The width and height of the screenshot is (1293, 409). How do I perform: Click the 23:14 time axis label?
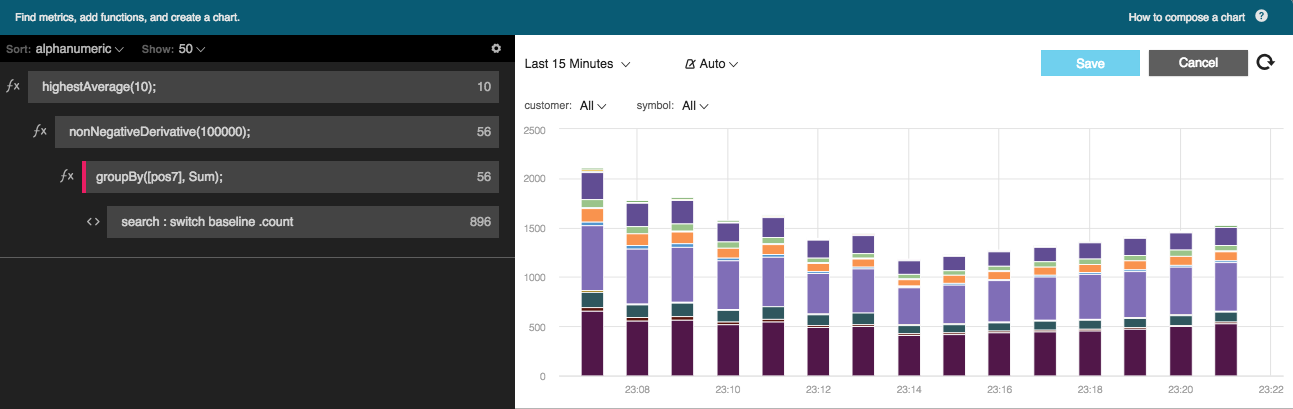909,389
